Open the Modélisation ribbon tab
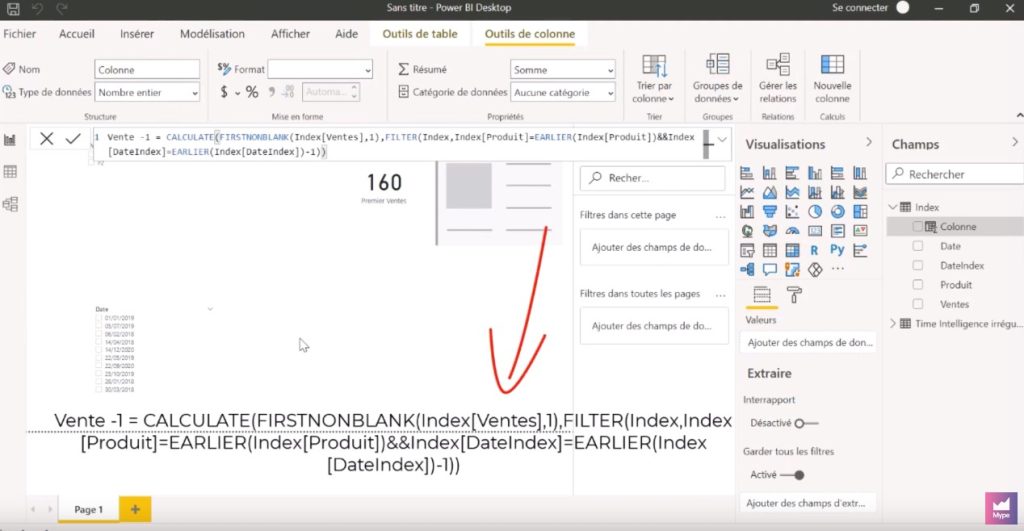Viewport: 1024px width, 531px height. (212, 34)
